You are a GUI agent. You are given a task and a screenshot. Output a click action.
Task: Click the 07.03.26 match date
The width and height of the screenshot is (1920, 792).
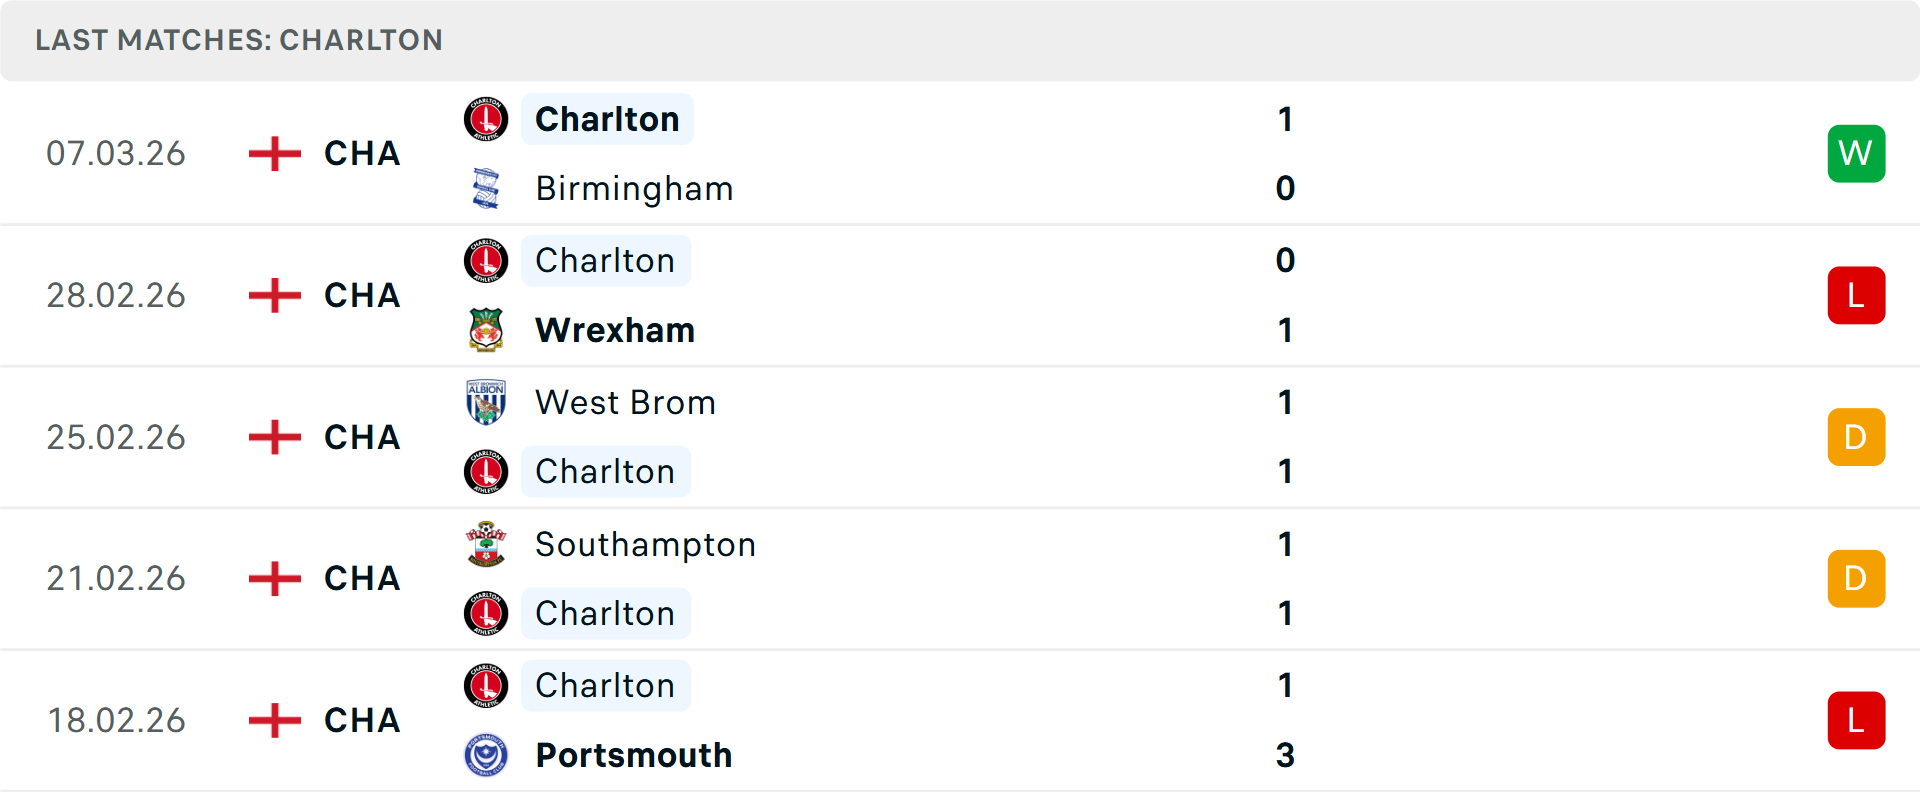click(116, 153)
